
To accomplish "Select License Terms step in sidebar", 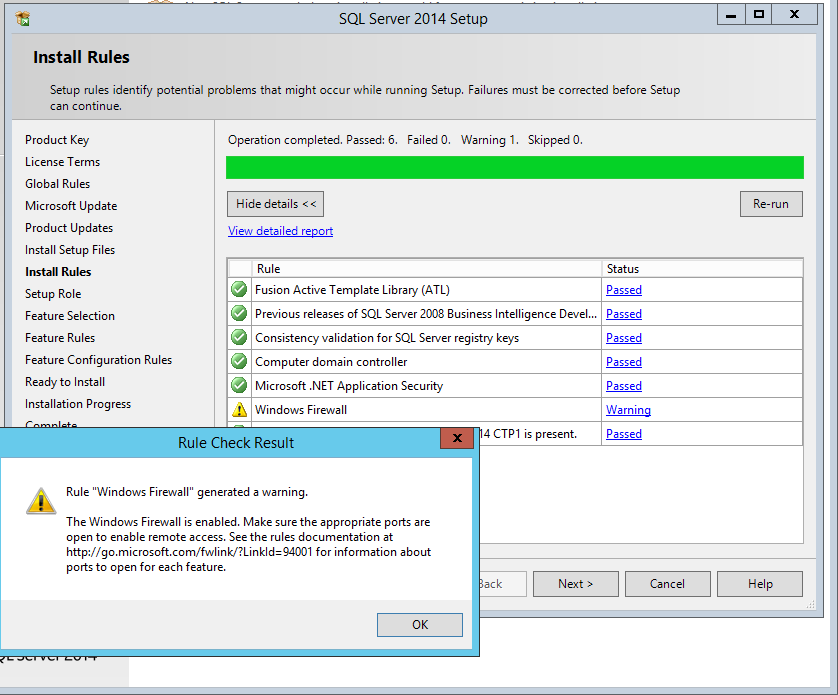I will coord(63,162).
